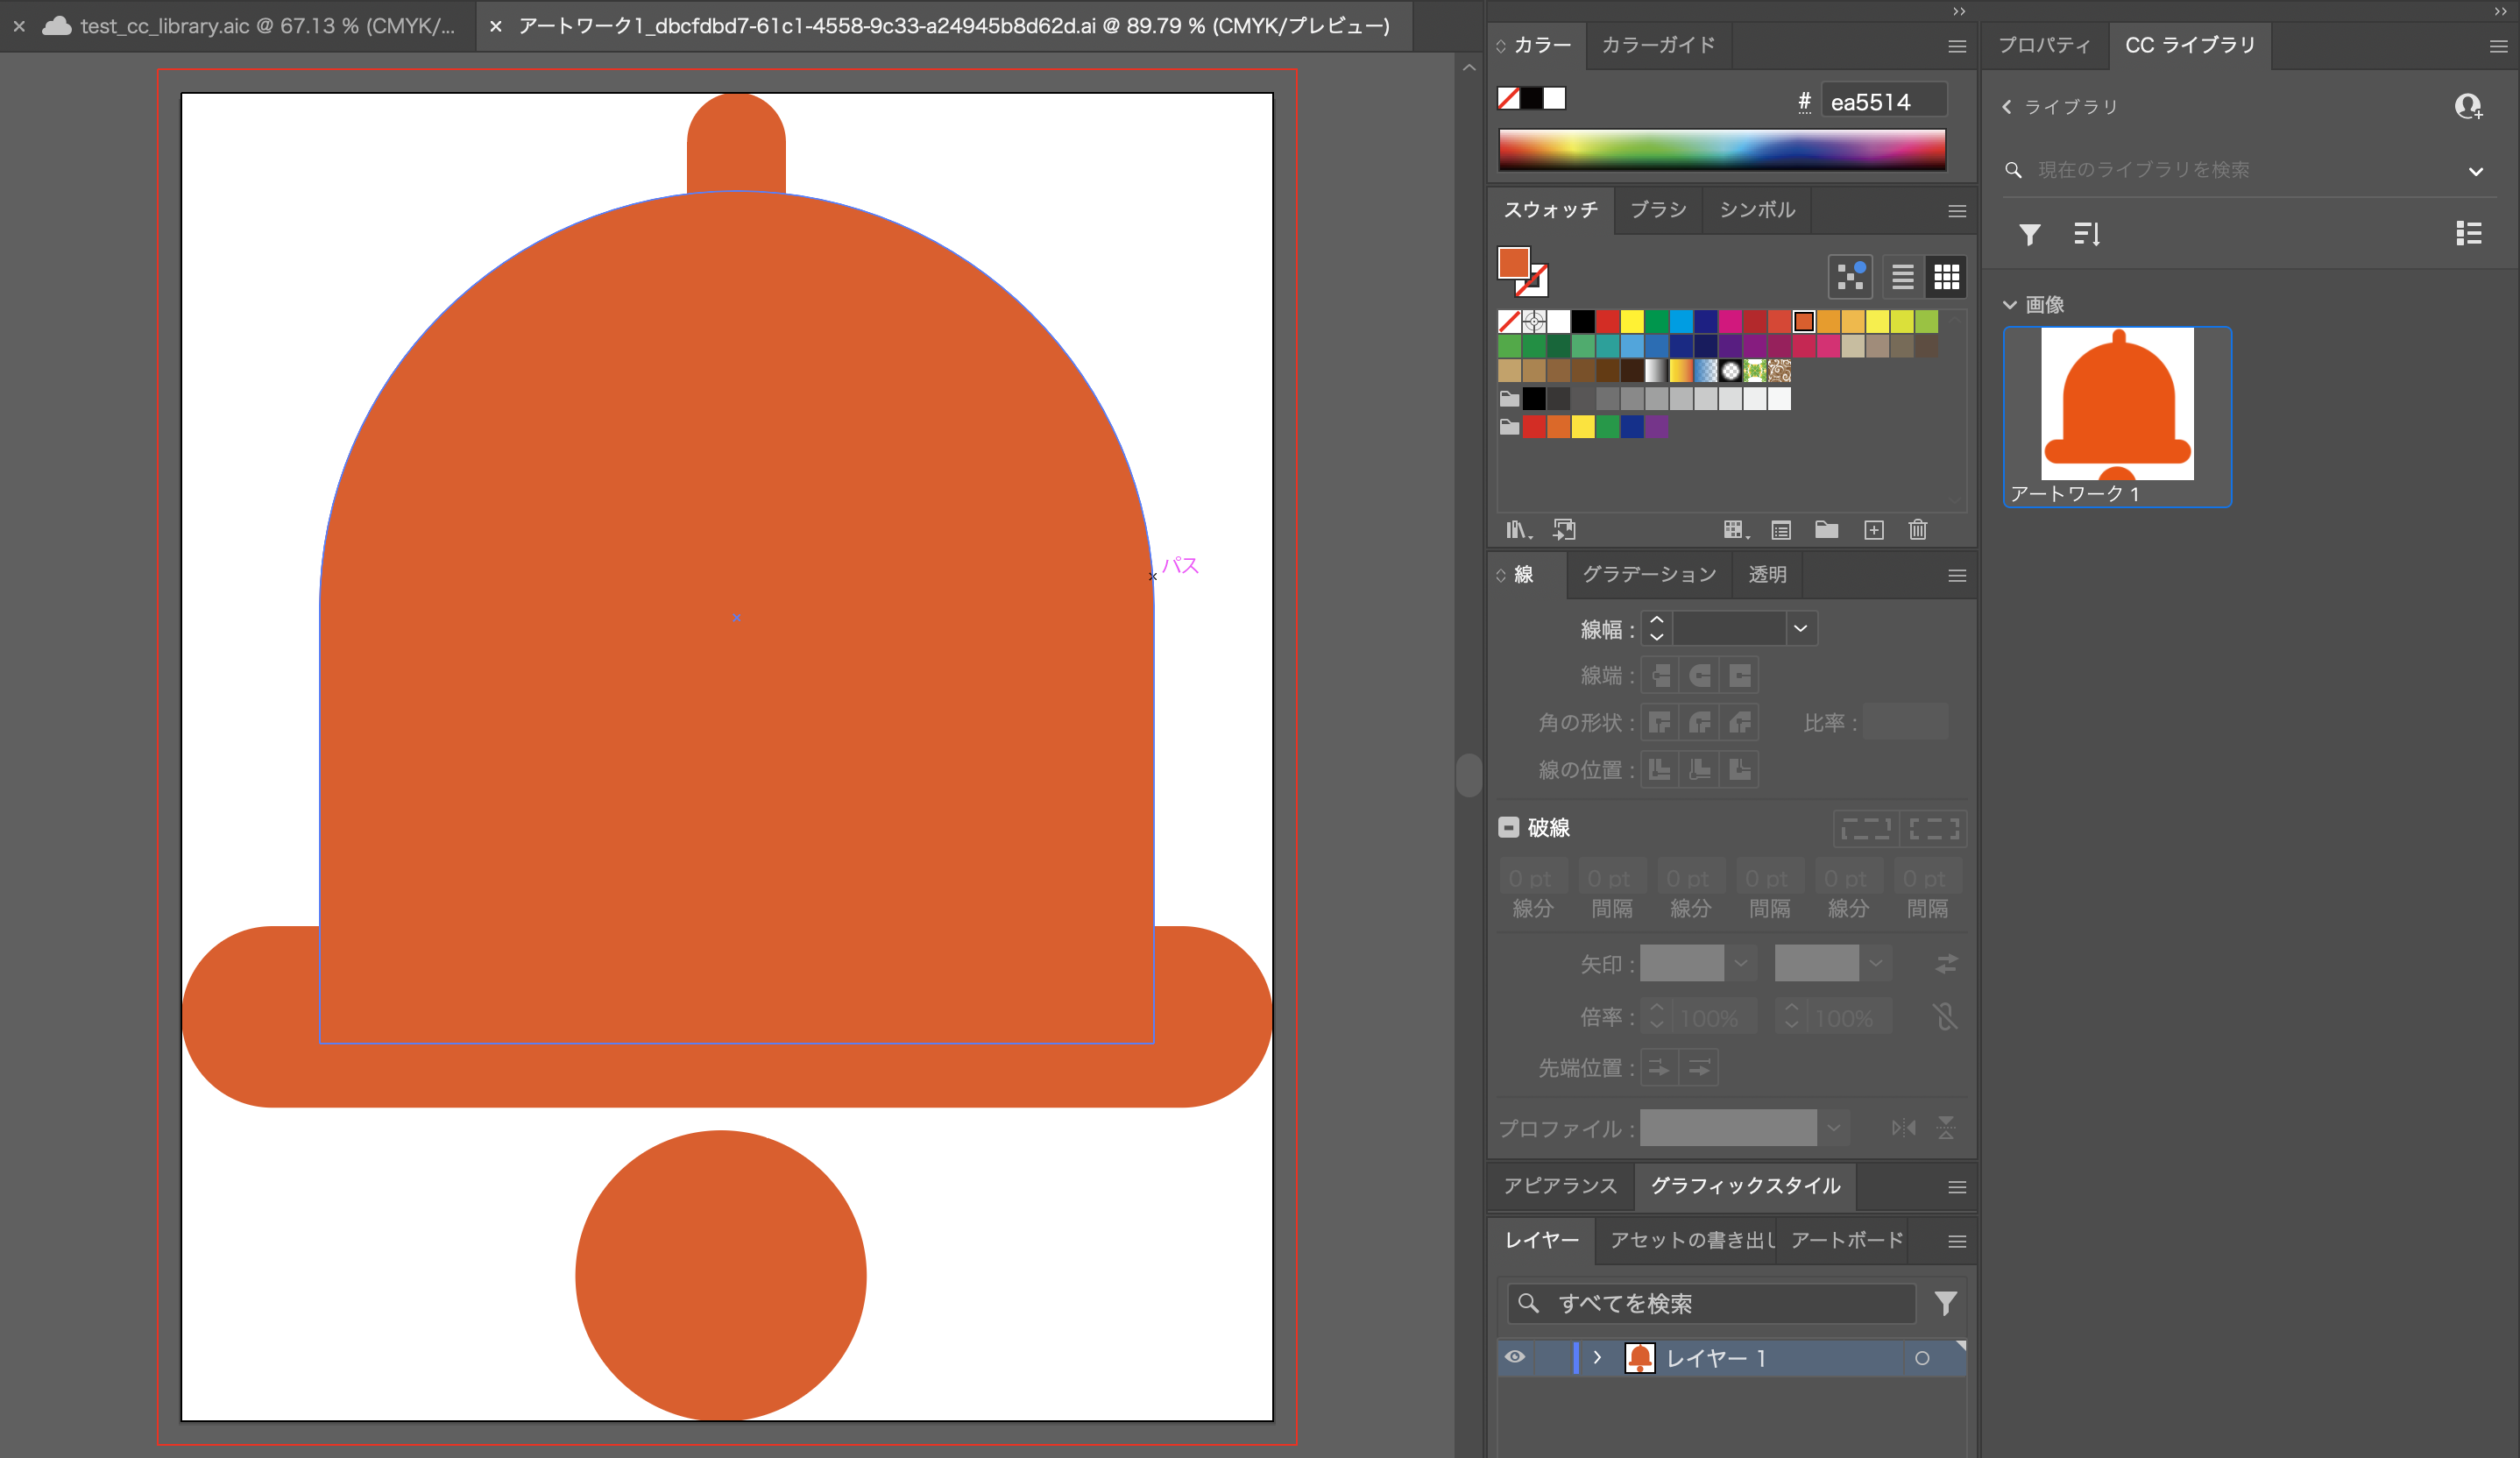Switch to the プロパティ tab

point(2044,45)
